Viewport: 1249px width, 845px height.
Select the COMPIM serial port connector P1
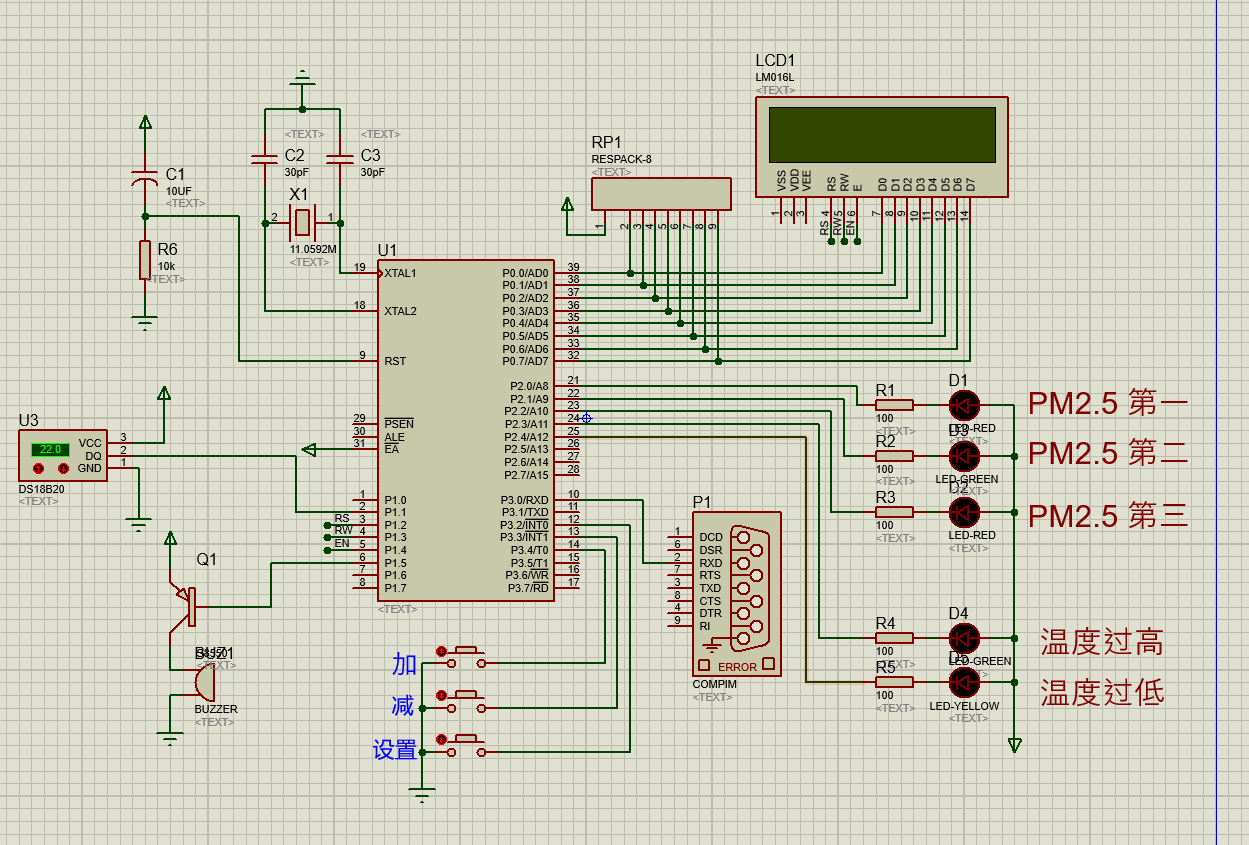pos(737,594)
